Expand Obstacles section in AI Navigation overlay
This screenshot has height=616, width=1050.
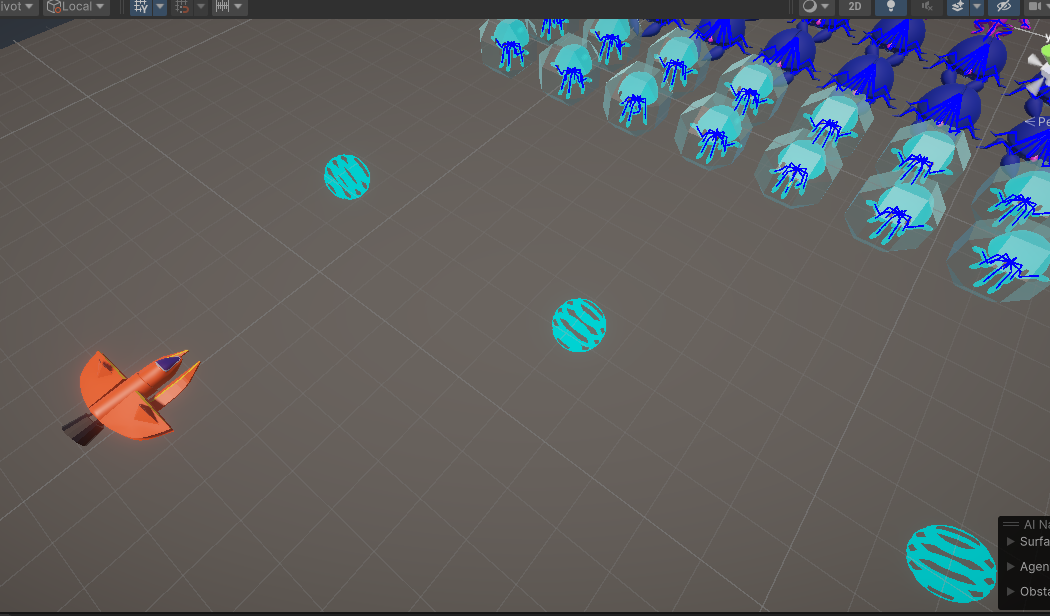1011,592
